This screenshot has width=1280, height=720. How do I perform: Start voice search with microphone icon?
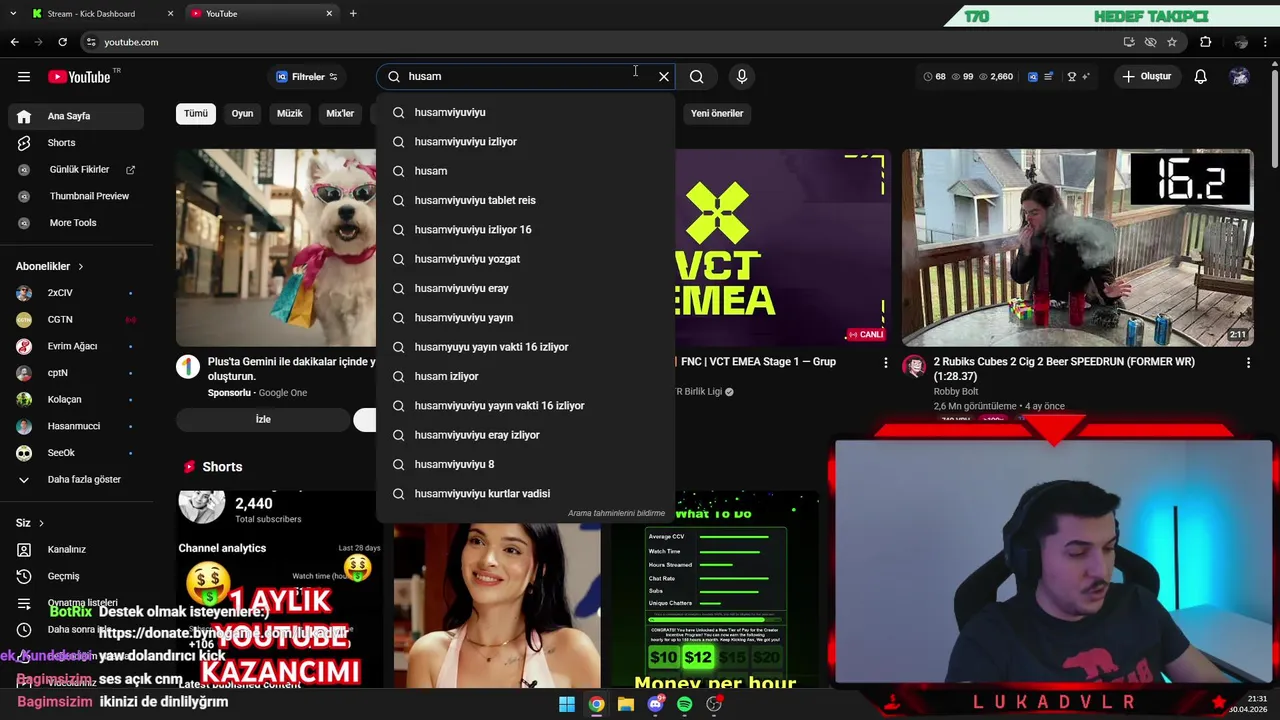pyautogui.click(x=741, y=76)
